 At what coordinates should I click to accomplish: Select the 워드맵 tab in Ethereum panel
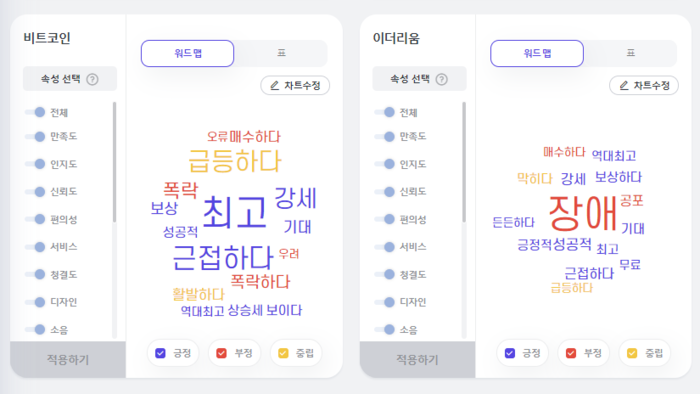537,54
